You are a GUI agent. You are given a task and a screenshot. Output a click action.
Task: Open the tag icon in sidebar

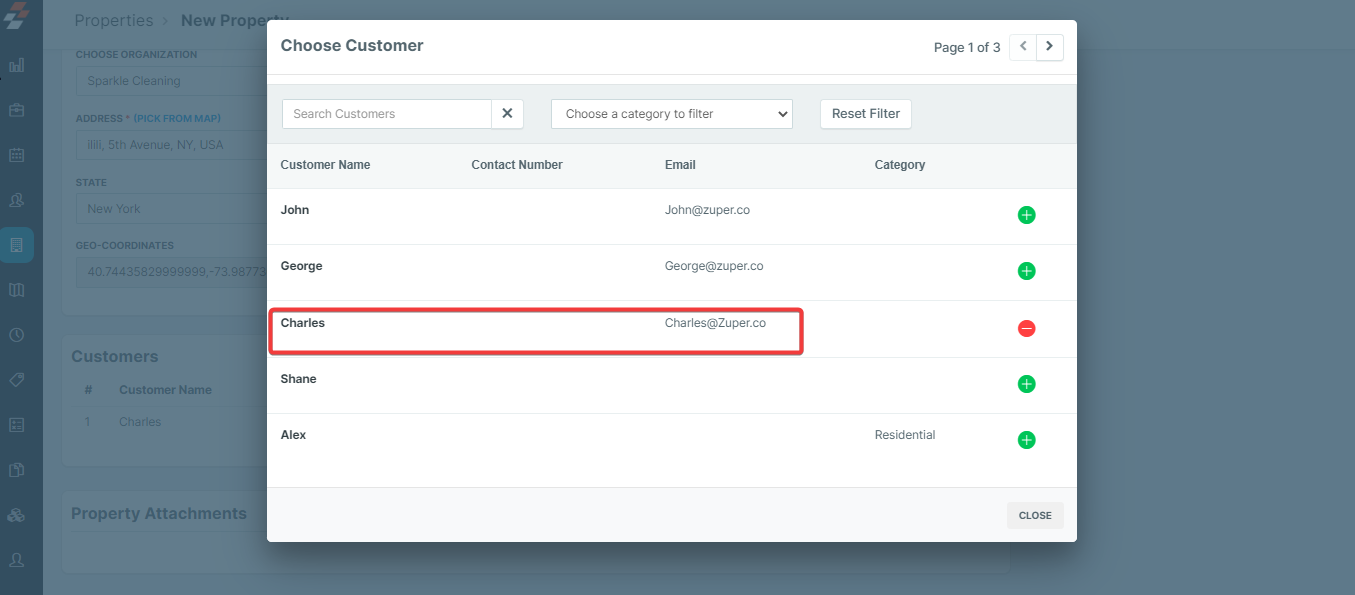17,380
